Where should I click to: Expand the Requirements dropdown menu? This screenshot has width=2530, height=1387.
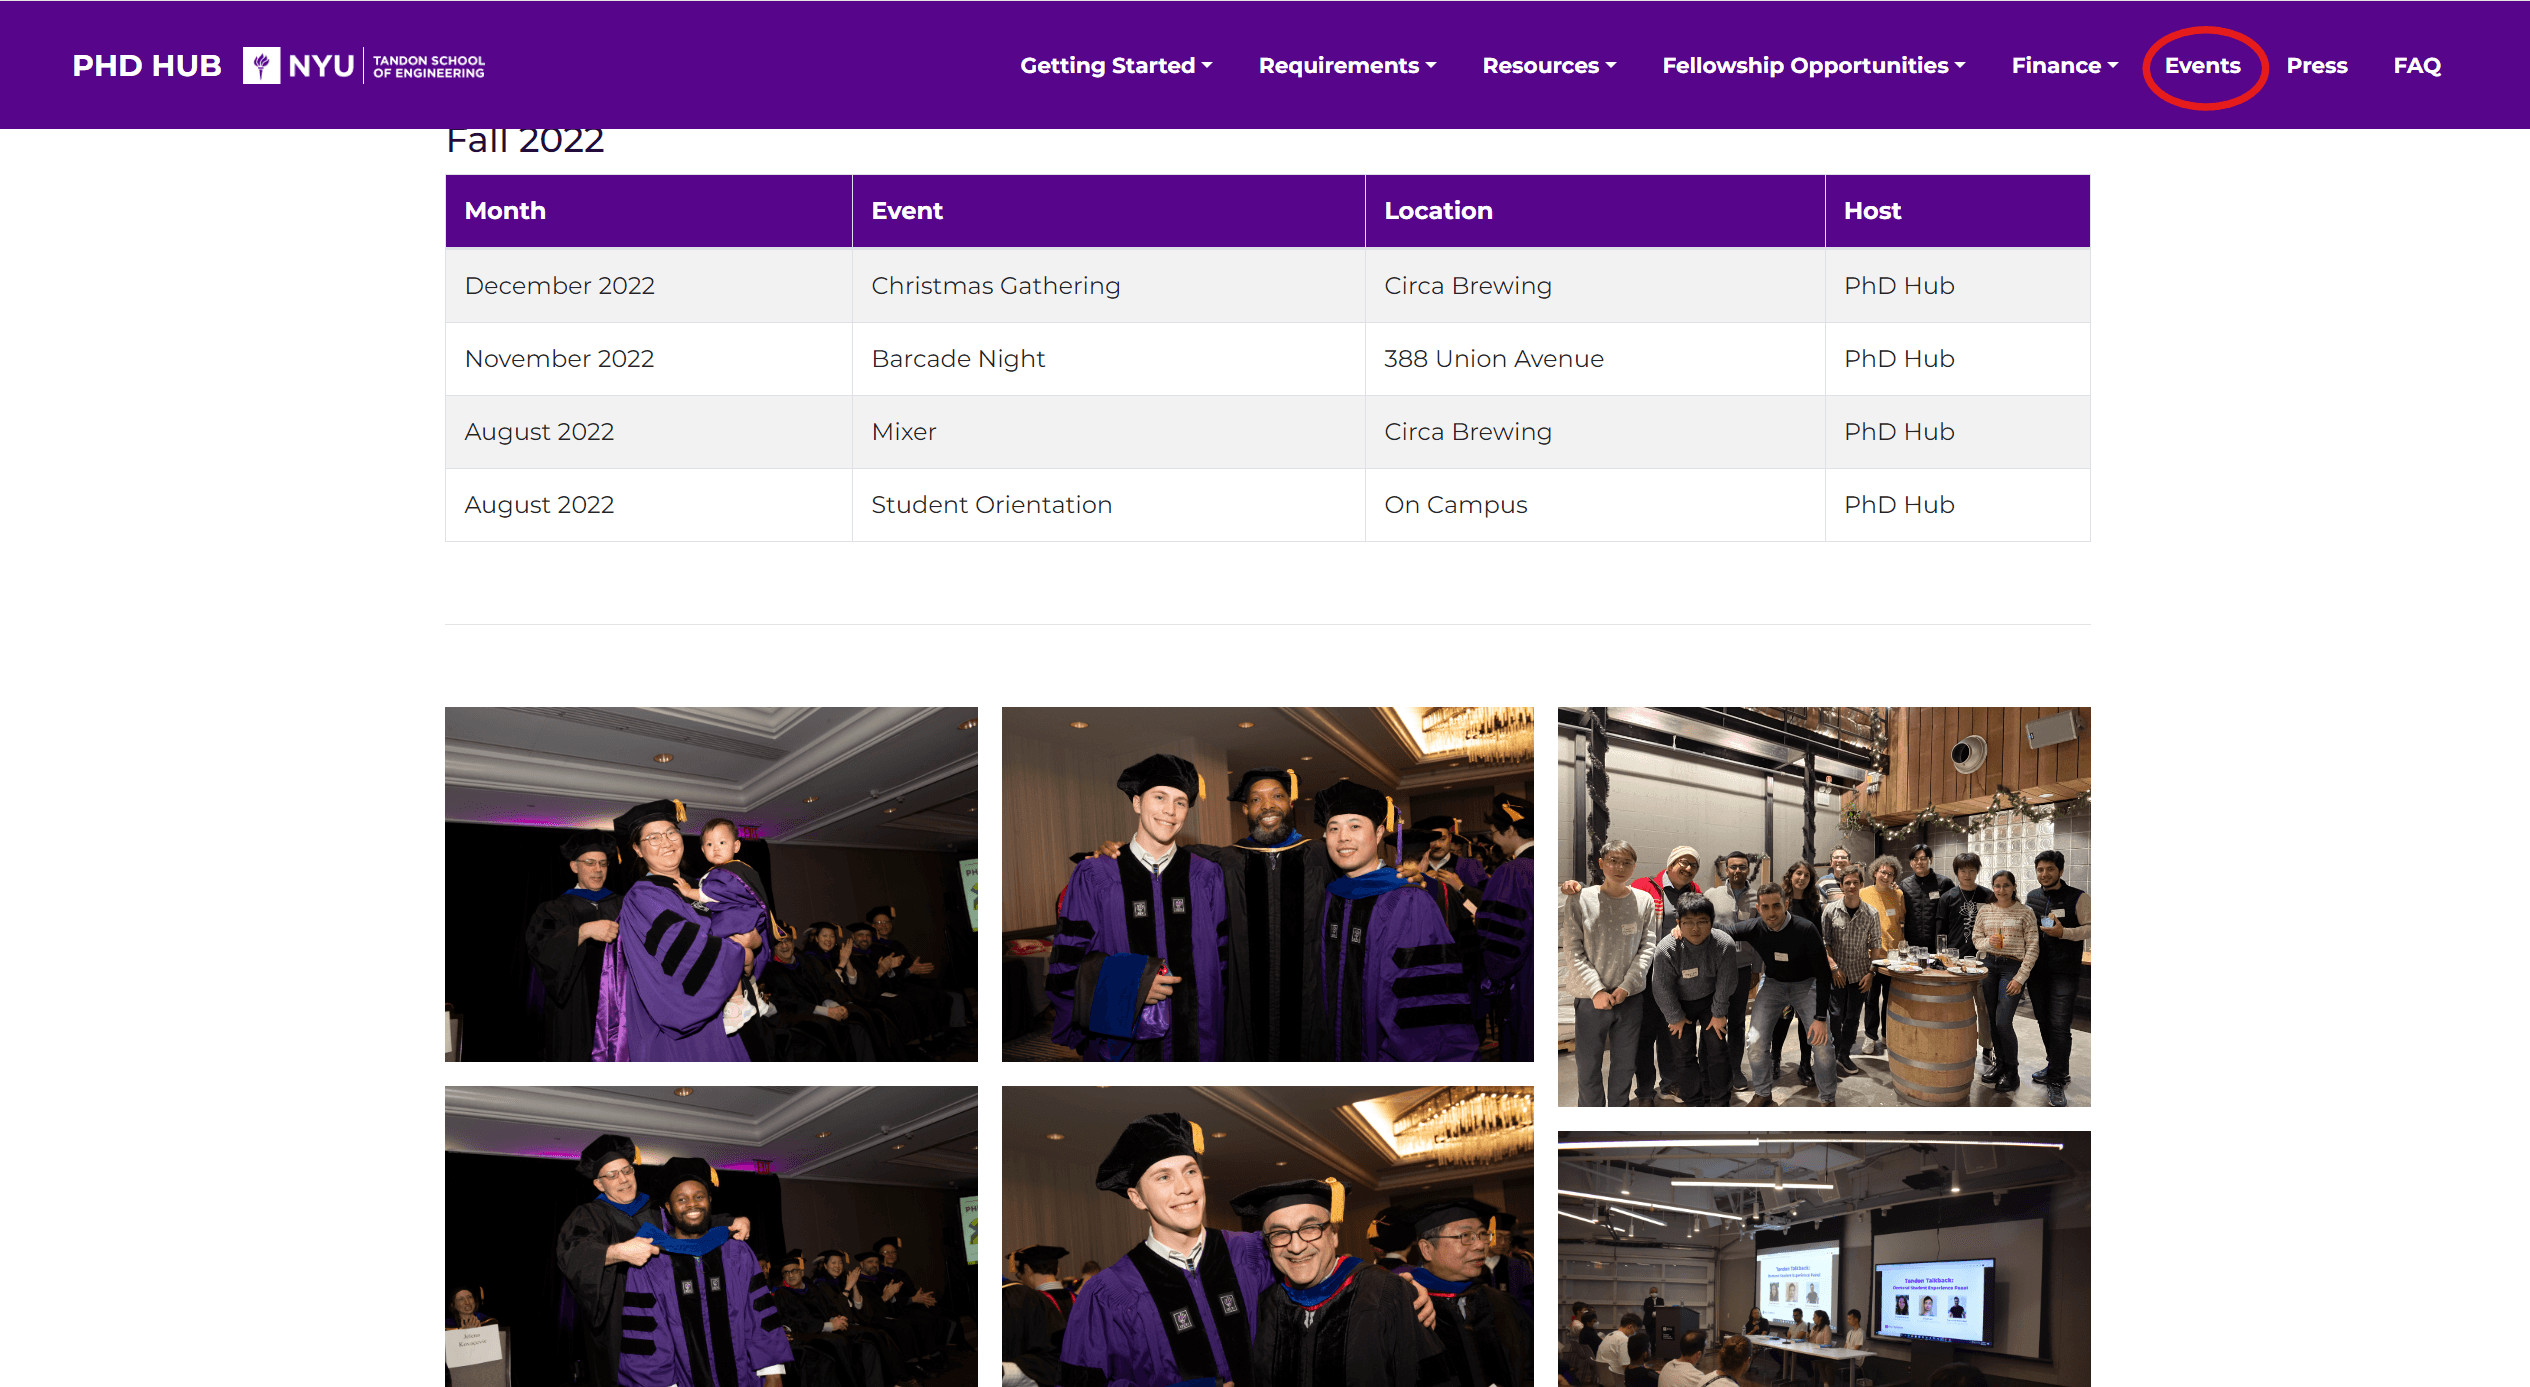point(1346,66)
